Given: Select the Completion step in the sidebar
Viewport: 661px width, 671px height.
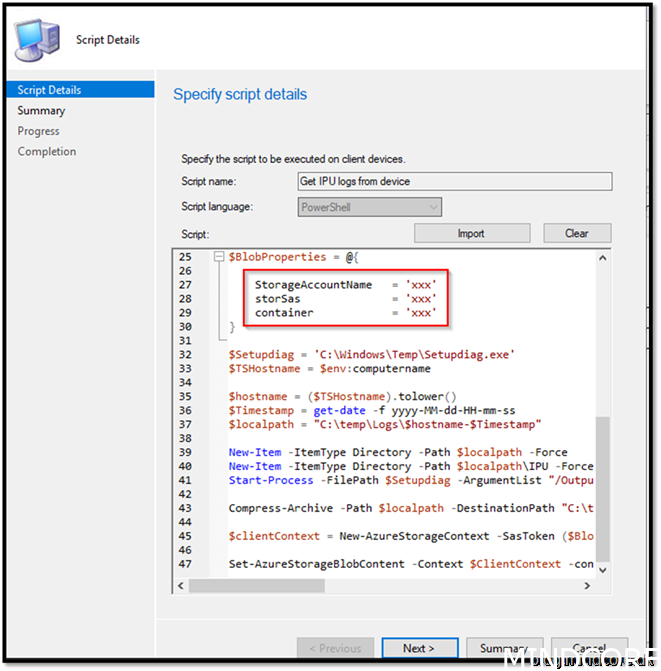Looking at the screenshot, I should click(x=46, y=152).
